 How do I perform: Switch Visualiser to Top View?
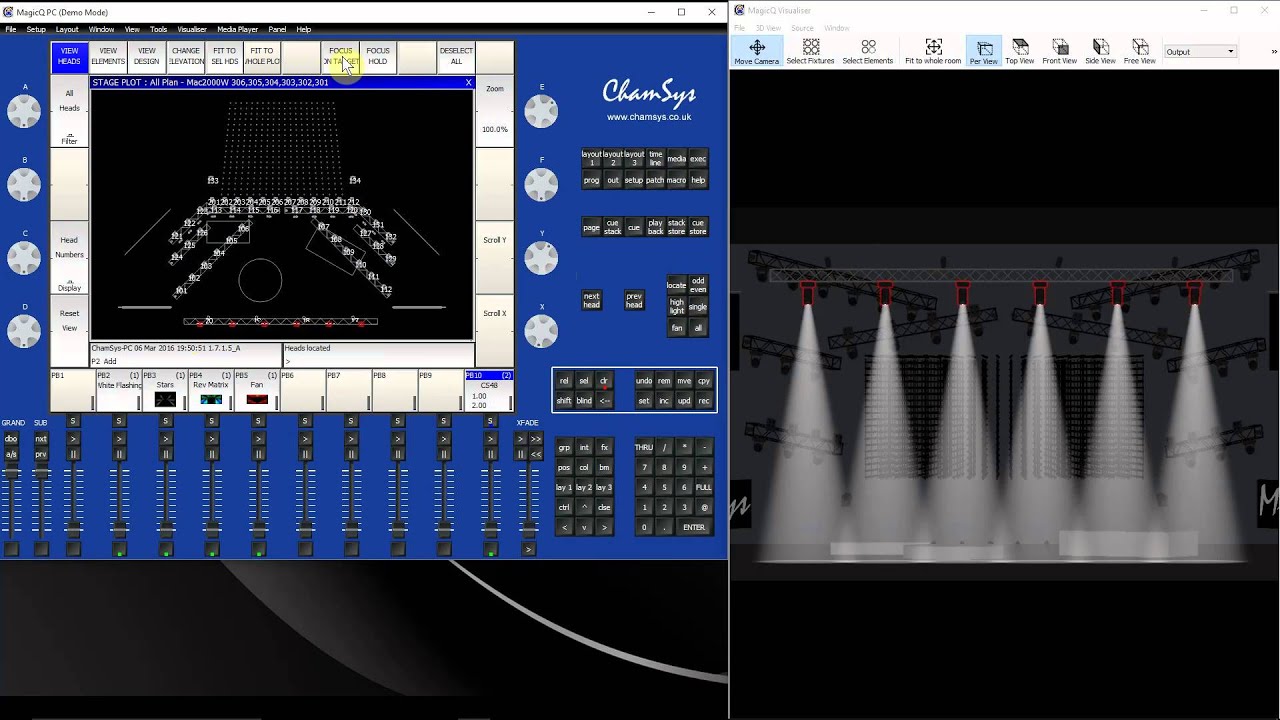coord(1020,52)
